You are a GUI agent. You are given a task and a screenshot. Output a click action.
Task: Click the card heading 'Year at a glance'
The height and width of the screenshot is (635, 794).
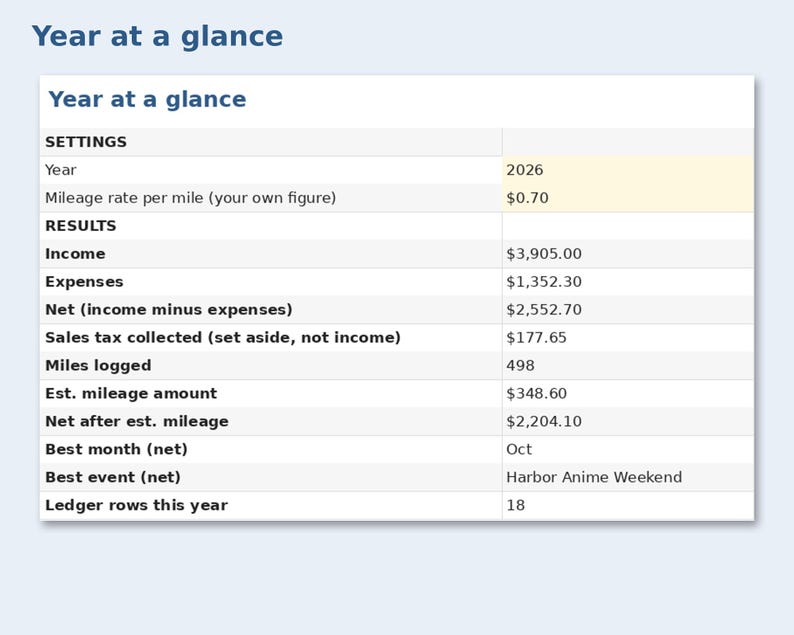147,99
